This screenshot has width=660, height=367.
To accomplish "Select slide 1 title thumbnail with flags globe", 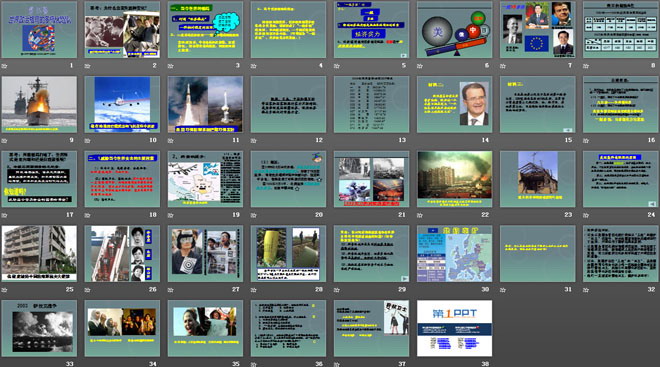I will coord(39,29).
